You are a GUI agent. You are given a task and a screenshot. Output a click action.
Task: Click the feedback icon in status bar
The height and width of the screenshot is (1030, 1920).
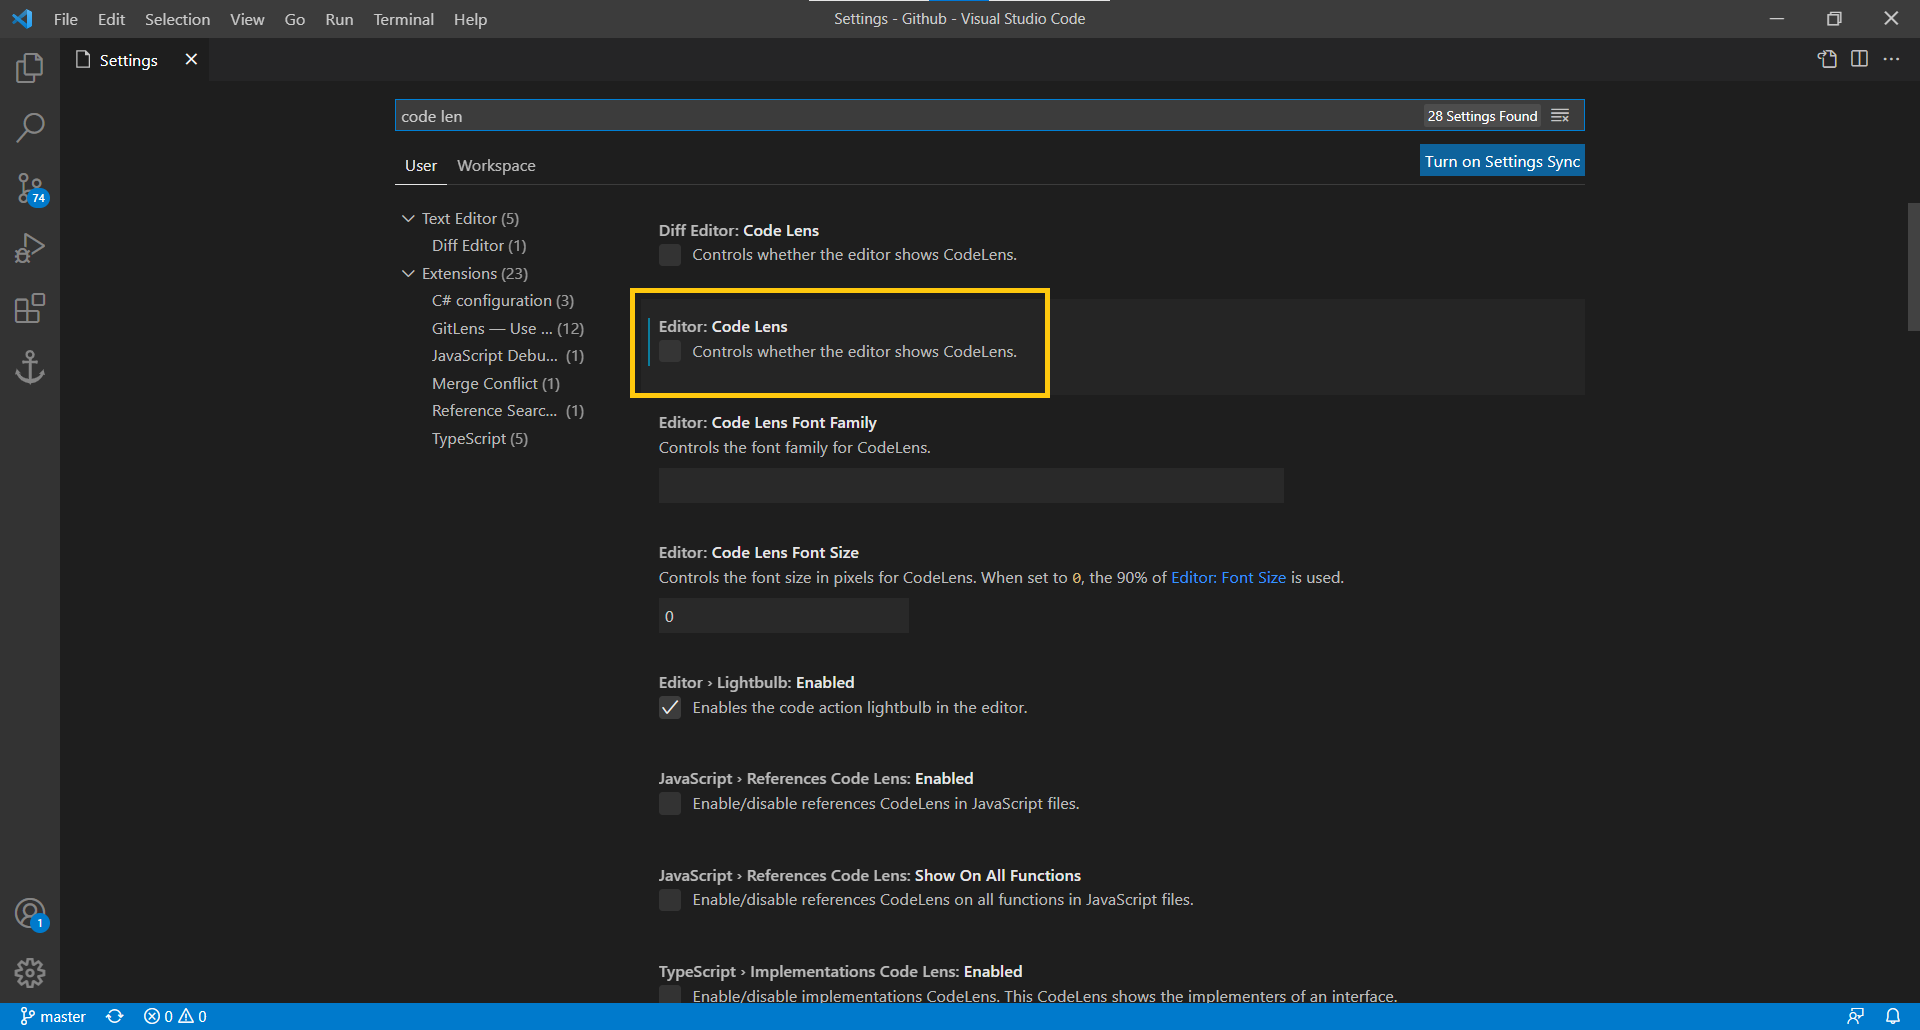(1855, 1016)
